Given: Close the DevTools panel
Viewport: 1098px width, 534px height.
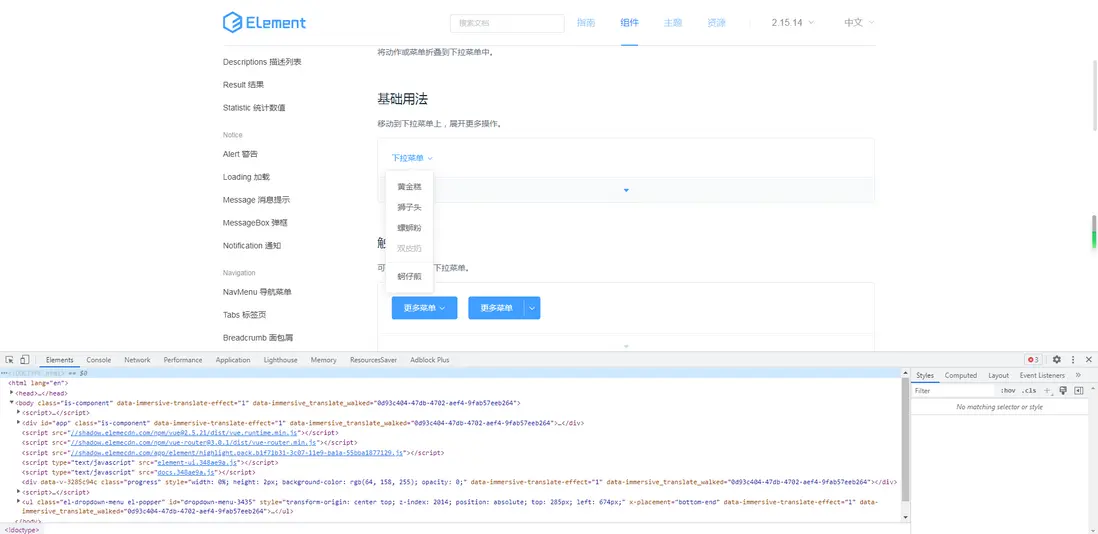Looking at the screenshot, I should [x=1089, y=360].
